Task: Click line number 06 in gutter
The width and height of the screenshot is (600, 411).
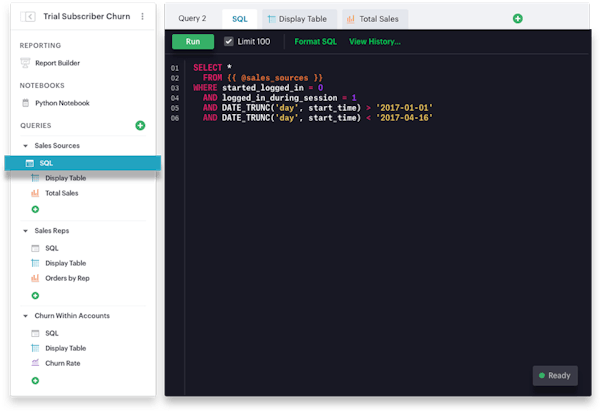Action: (x=175, y=118)
